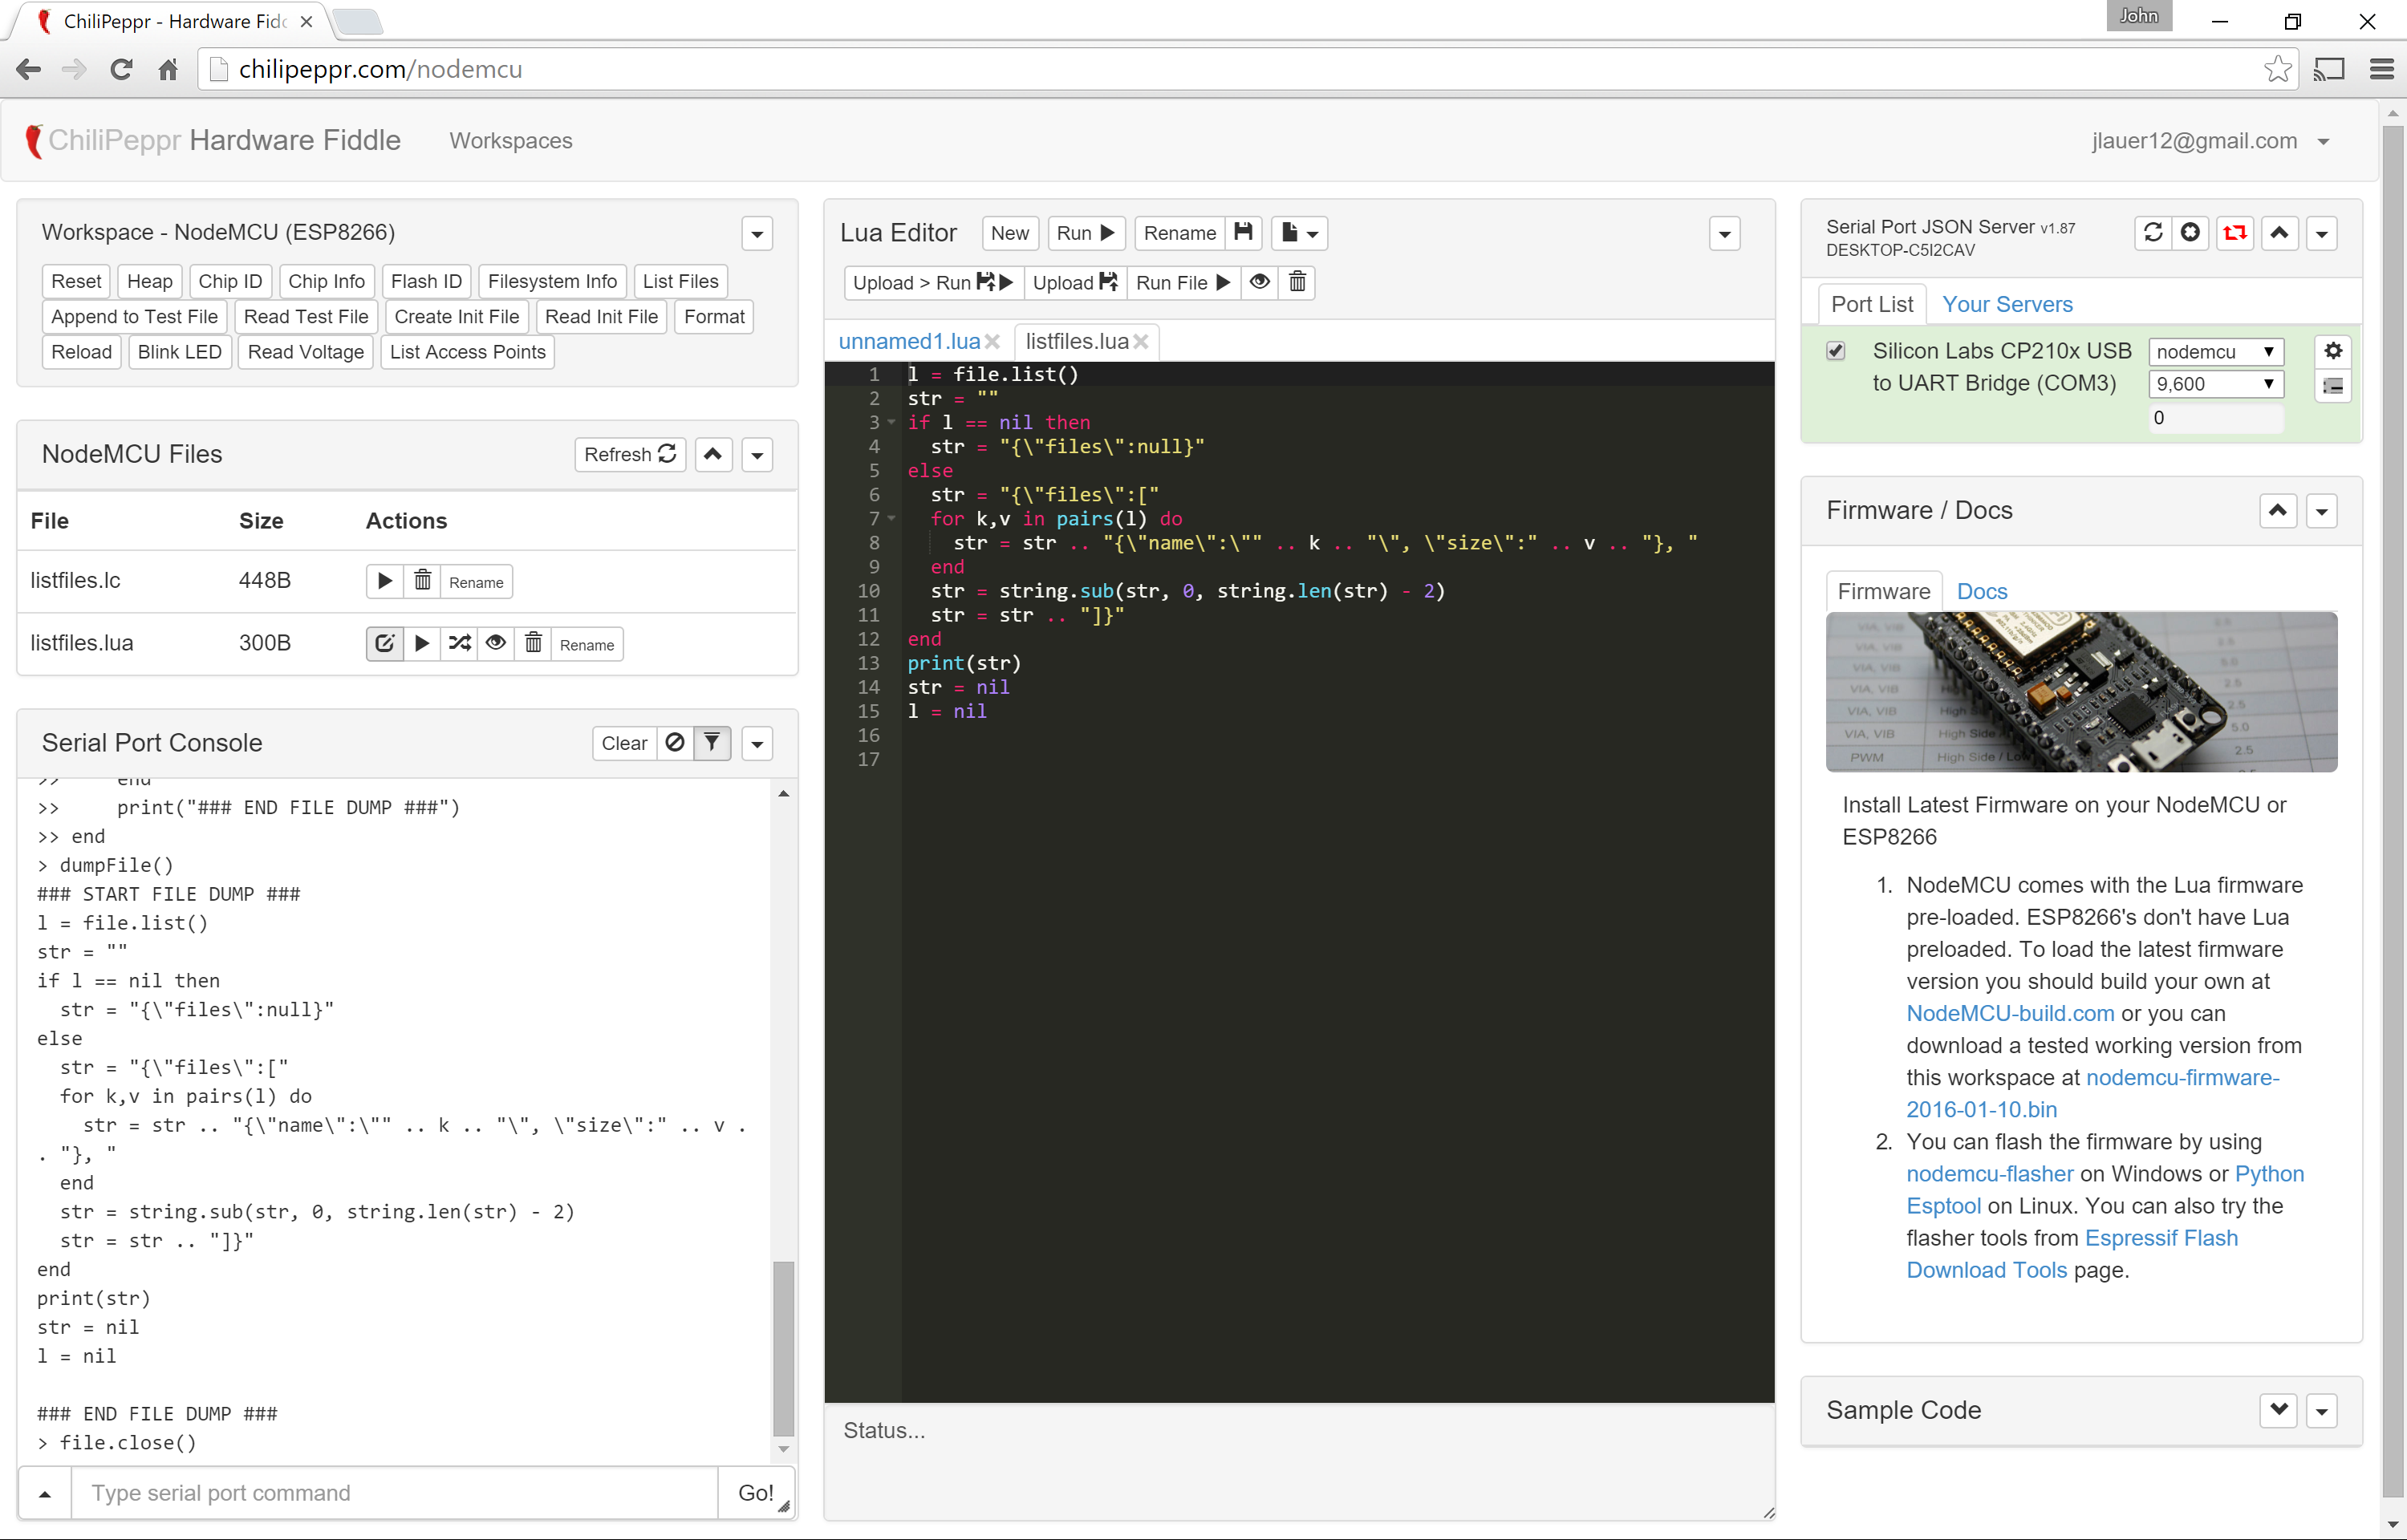Toggle the eye view icon for listfiles.lua
This screenshot has width=2407, height=1540.
(x=496, y=644)
